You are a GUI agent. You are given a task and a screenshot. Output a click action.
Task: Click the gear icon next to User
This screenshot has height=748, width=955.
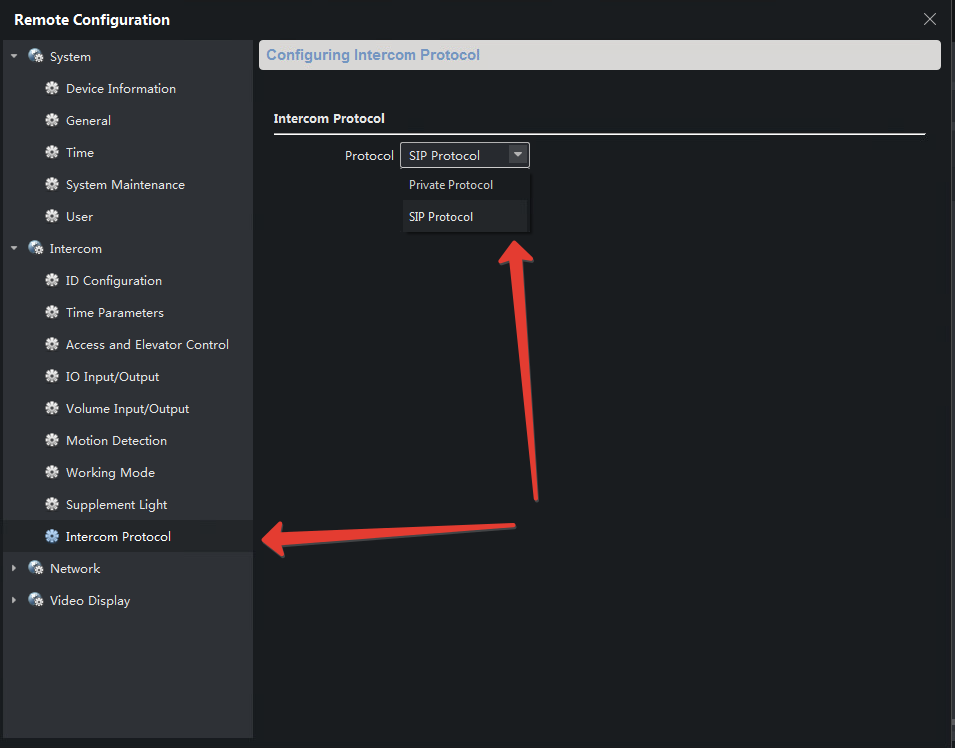tap(52, 217)
